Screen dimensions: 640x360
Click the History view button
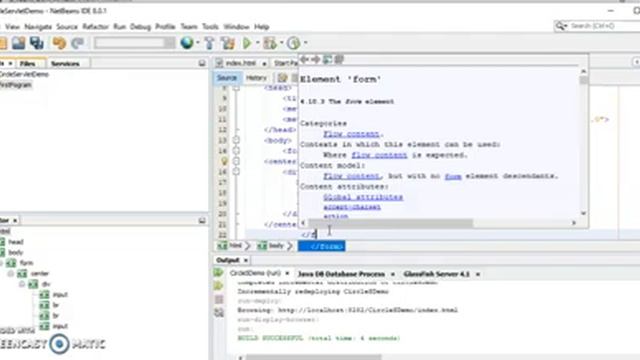point(256,78)
